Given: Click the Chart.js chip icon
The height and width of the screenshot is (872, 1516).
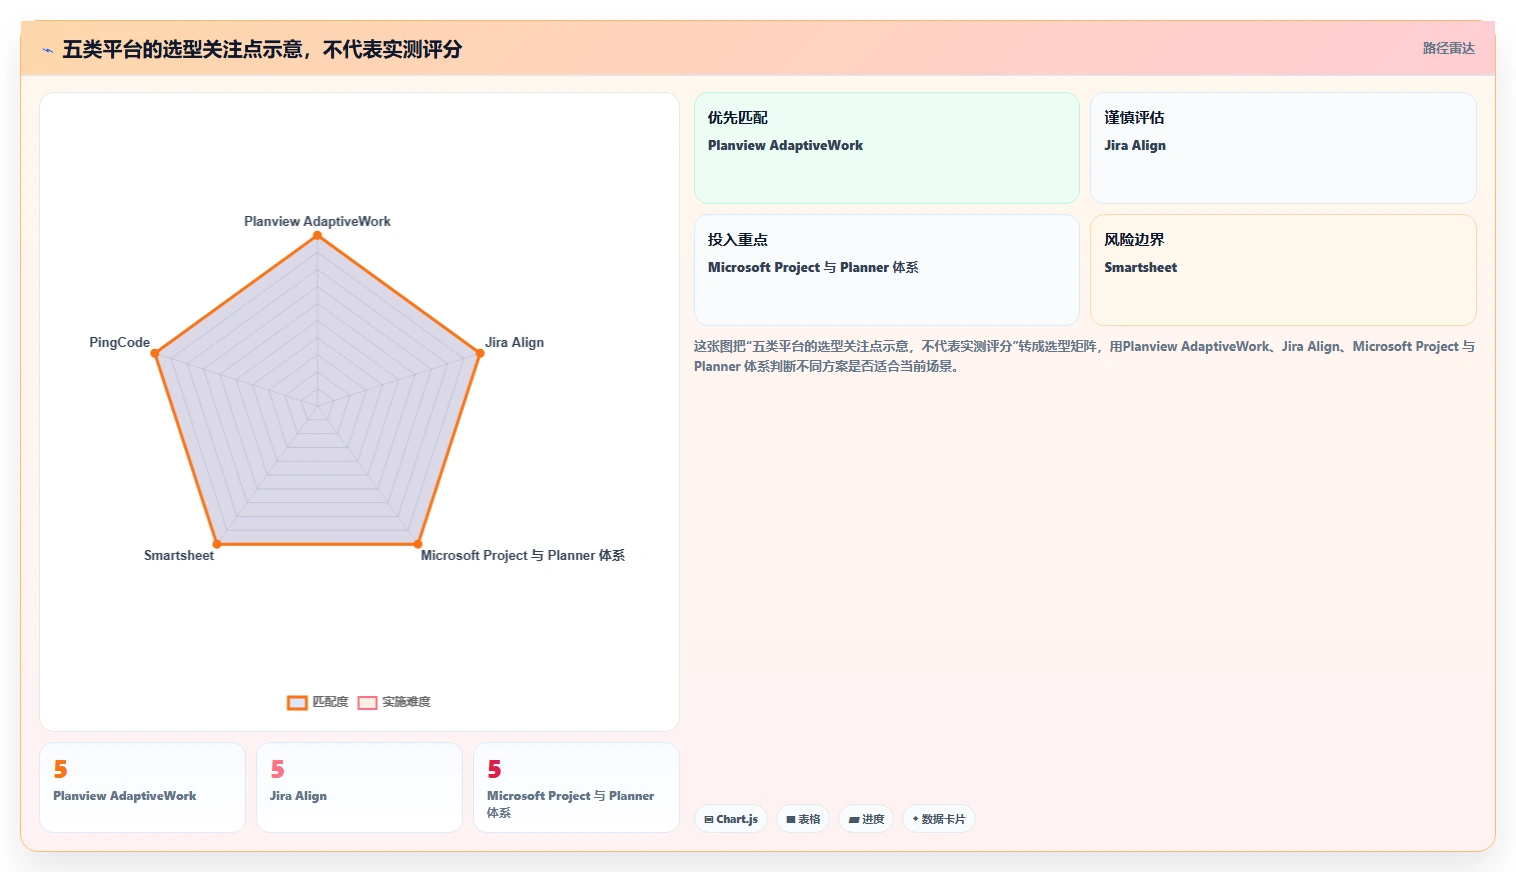Looking at the screenshot, I should 709,819.
